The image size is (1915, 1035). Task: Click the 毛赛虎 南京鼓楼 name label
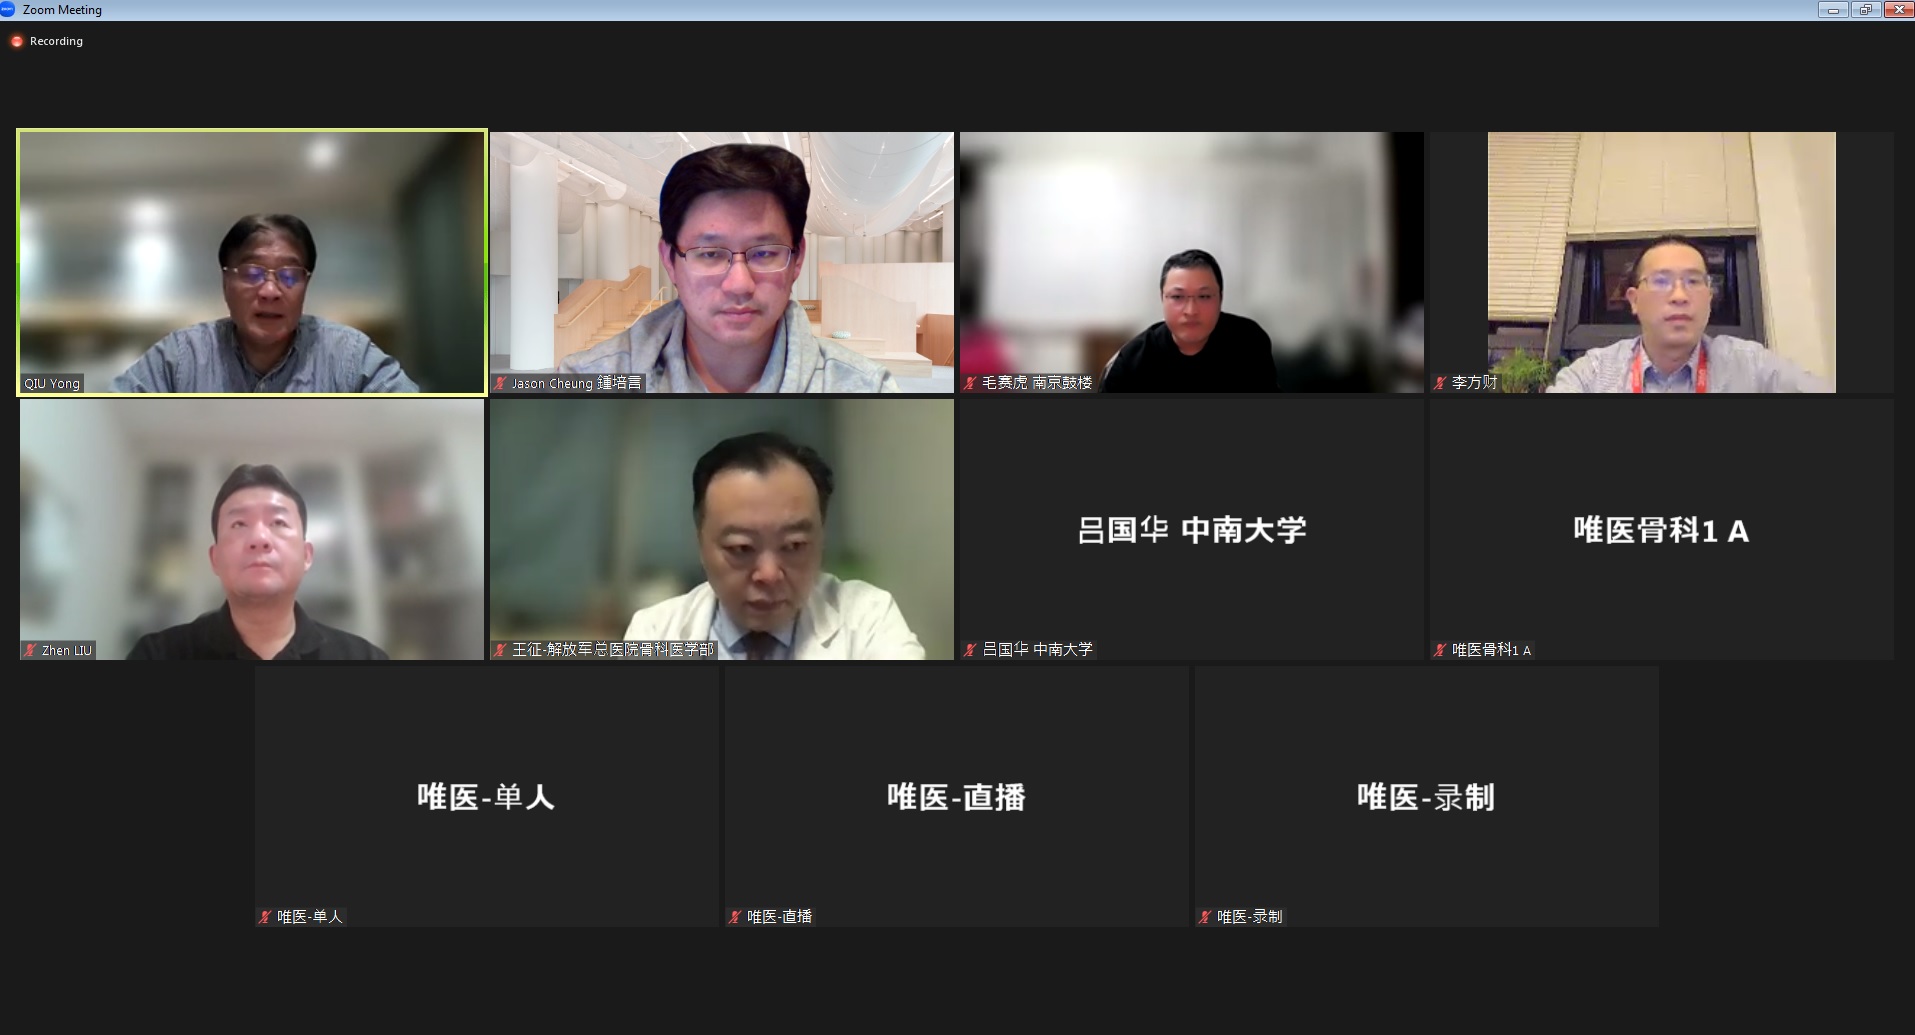[1037, 383]
